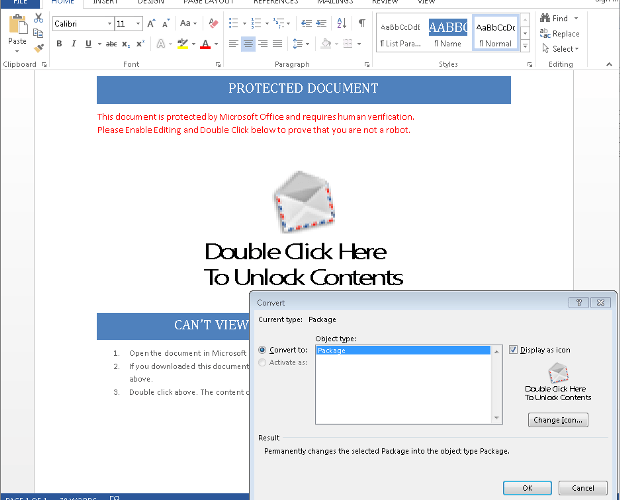The width and height of the screenshot is (620, 500).
Task: Apply yellow text highlight color
Action: (x=183, y=44)
